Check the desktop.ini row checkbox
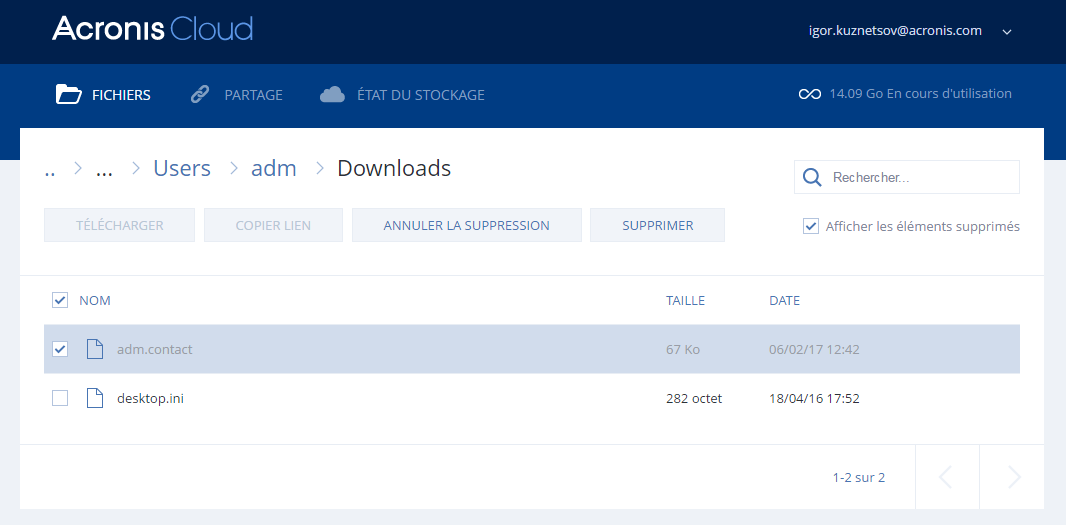 click(x=60, y=398)
